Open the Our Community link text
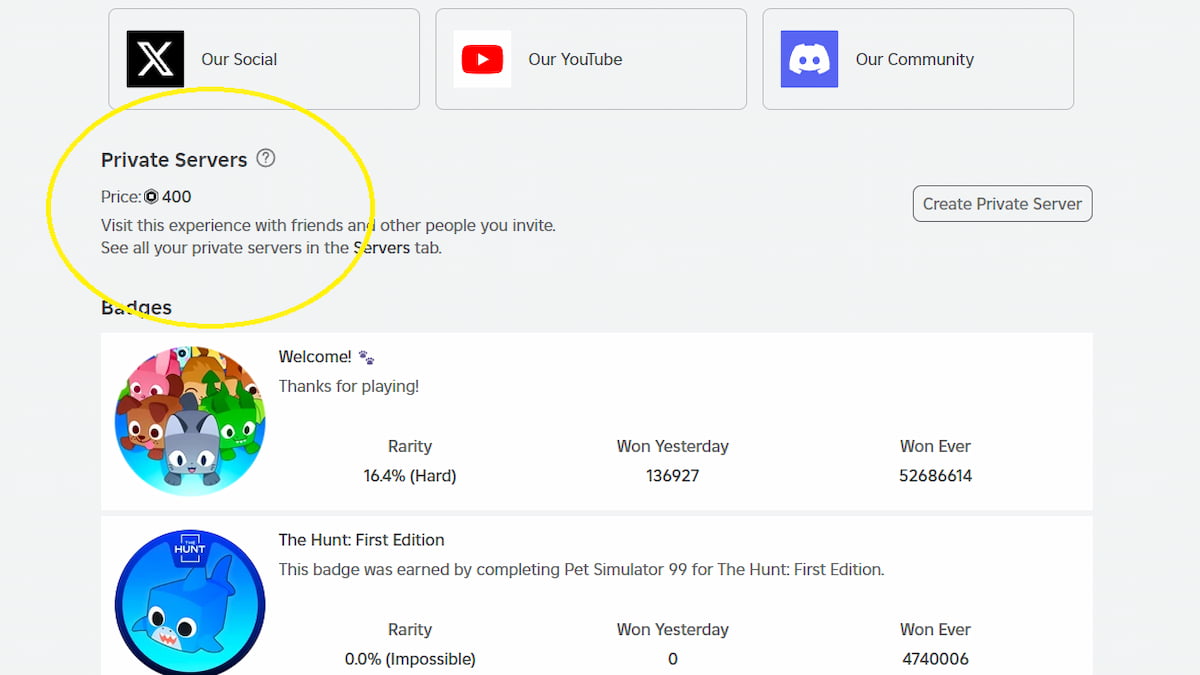This screenshot has width=1200, height=675. [914, 59]
